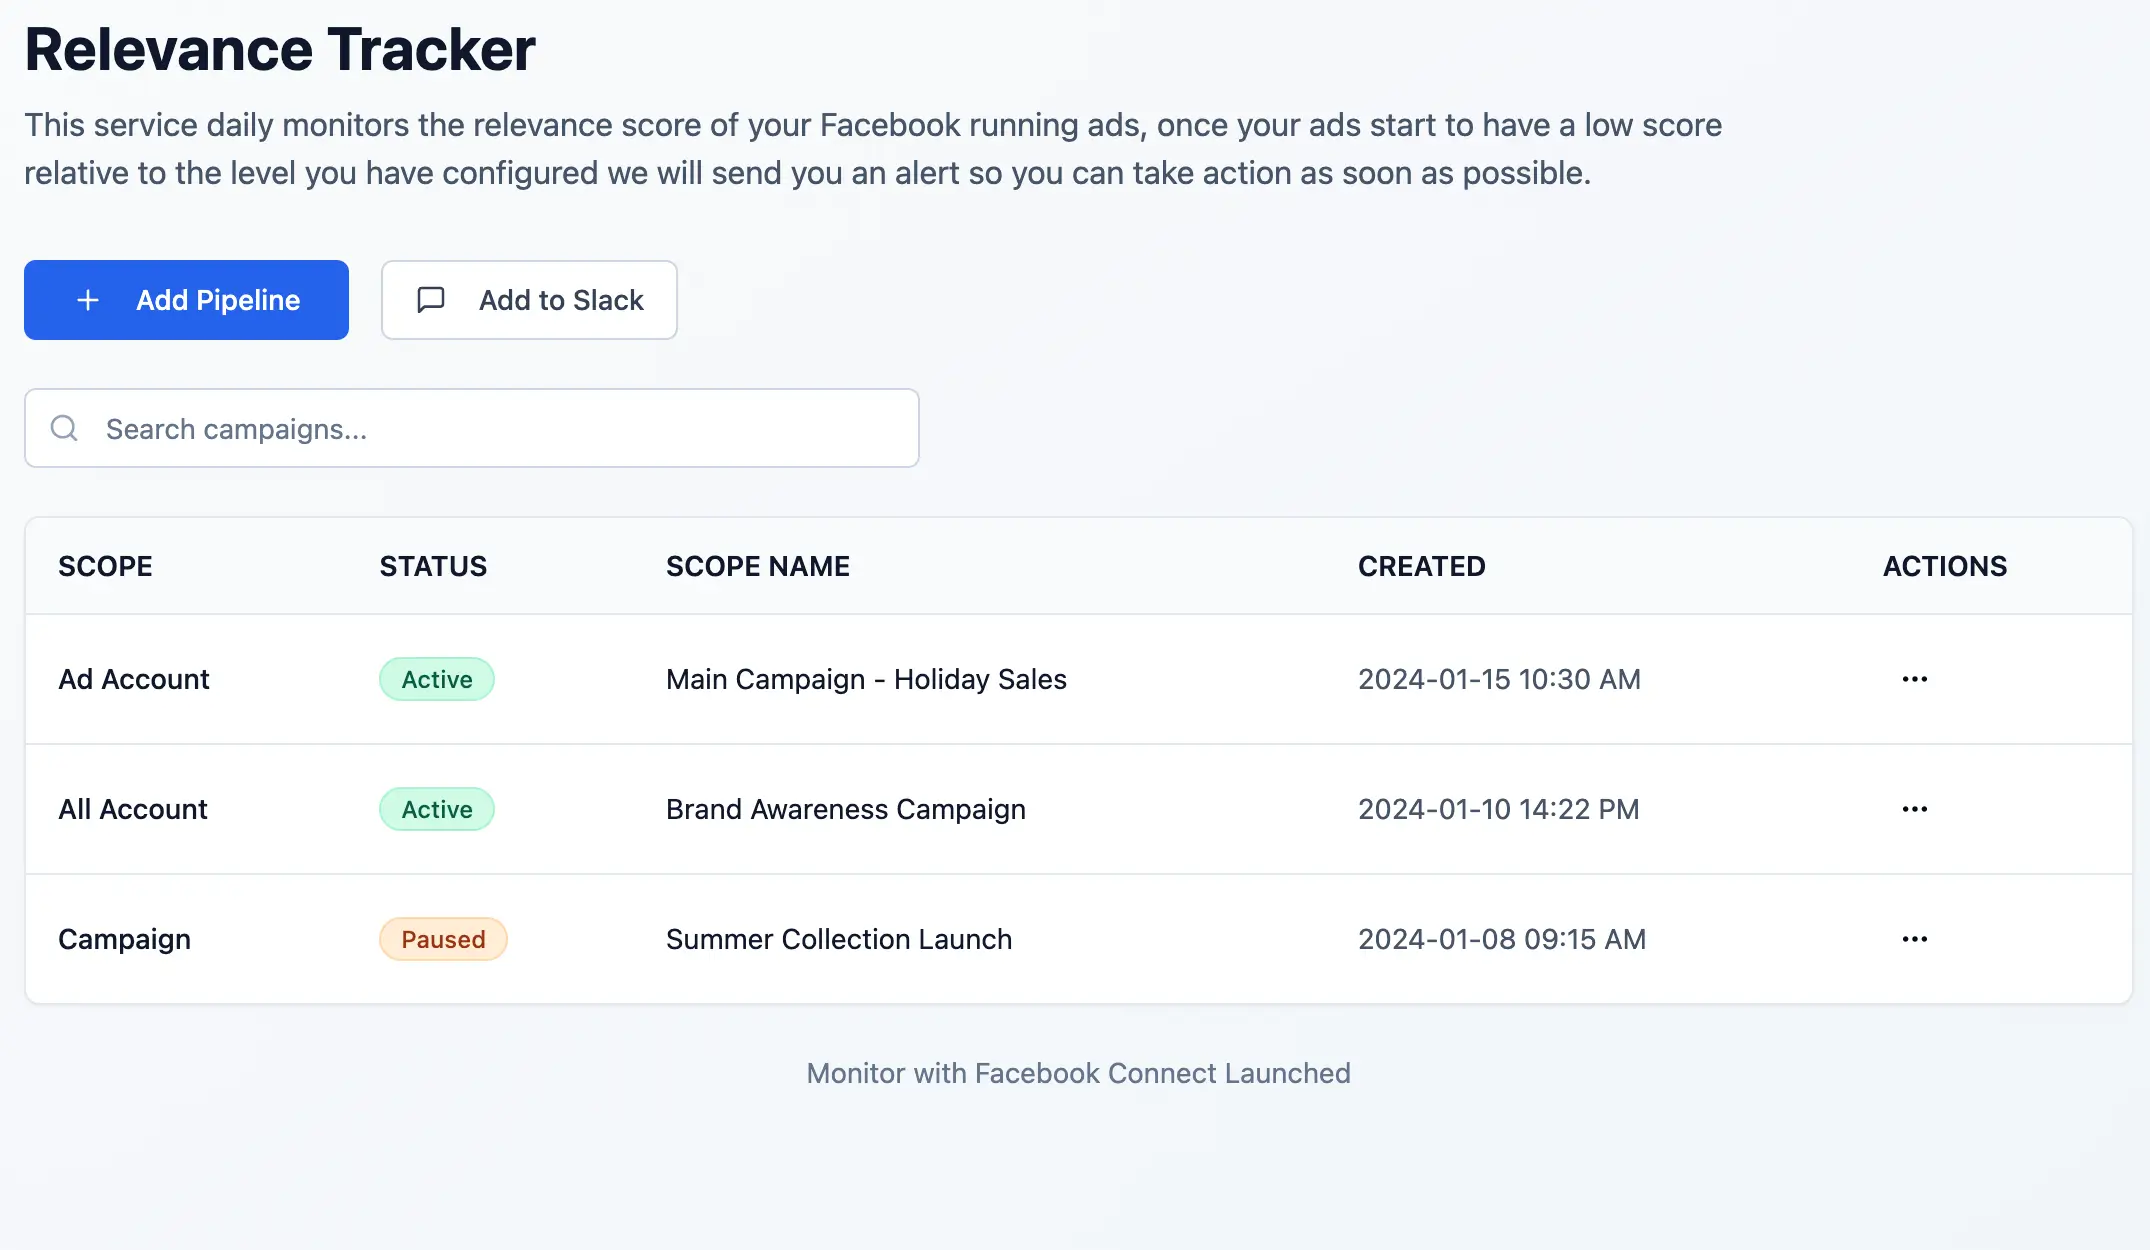This screenshot has width=2150, height=1250.
Task: Sort by the SCOPE NAME column header
Action: coord(758,566)
